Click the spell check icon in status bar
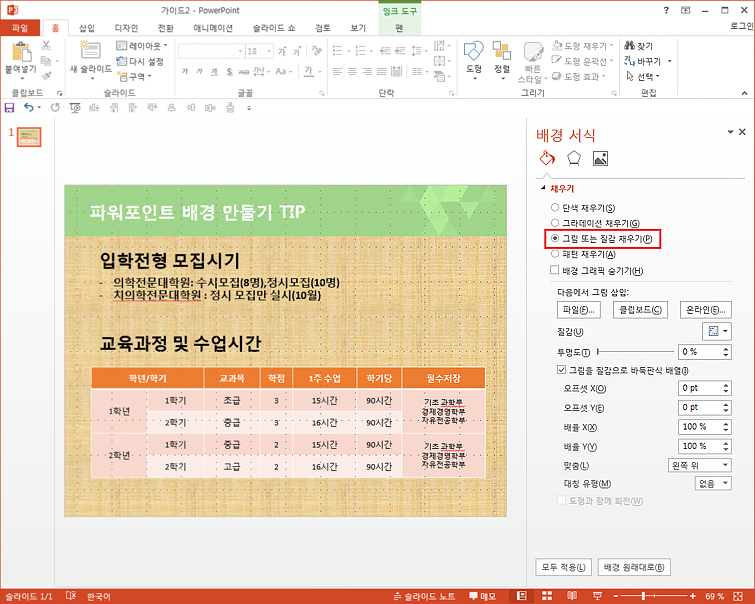Image resolution: width=755 pixels, height=604 pixels. coord(71,596)
